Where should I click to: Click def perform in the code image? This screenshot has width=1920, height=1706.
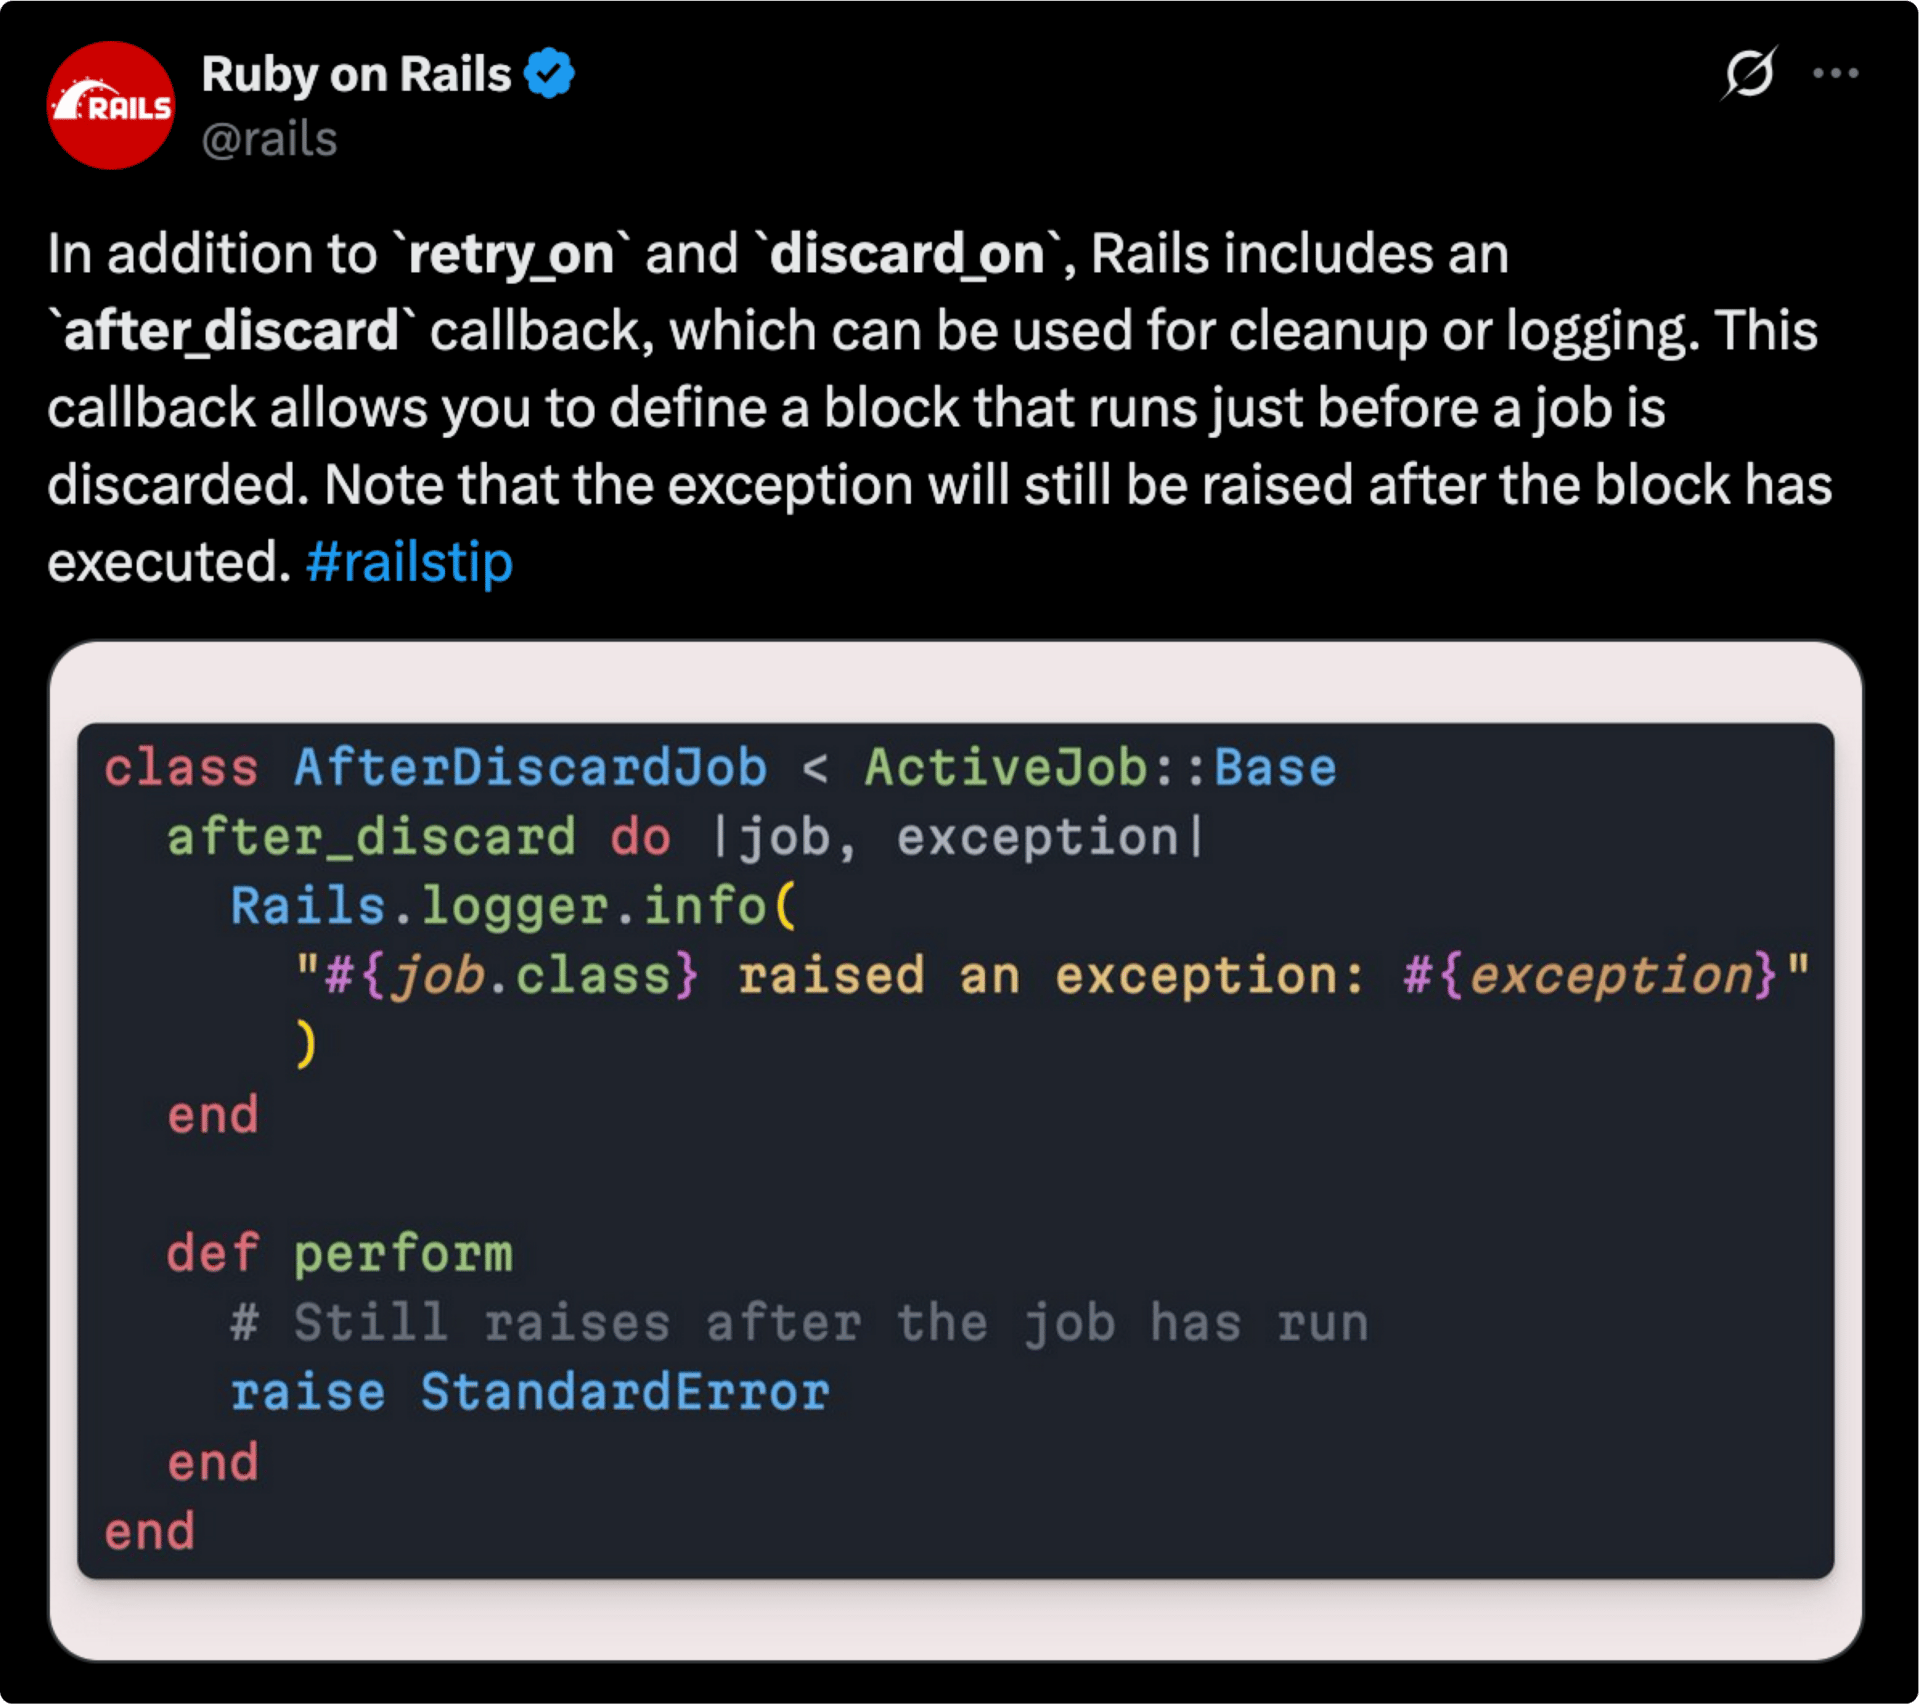[x=339, y=1253]
